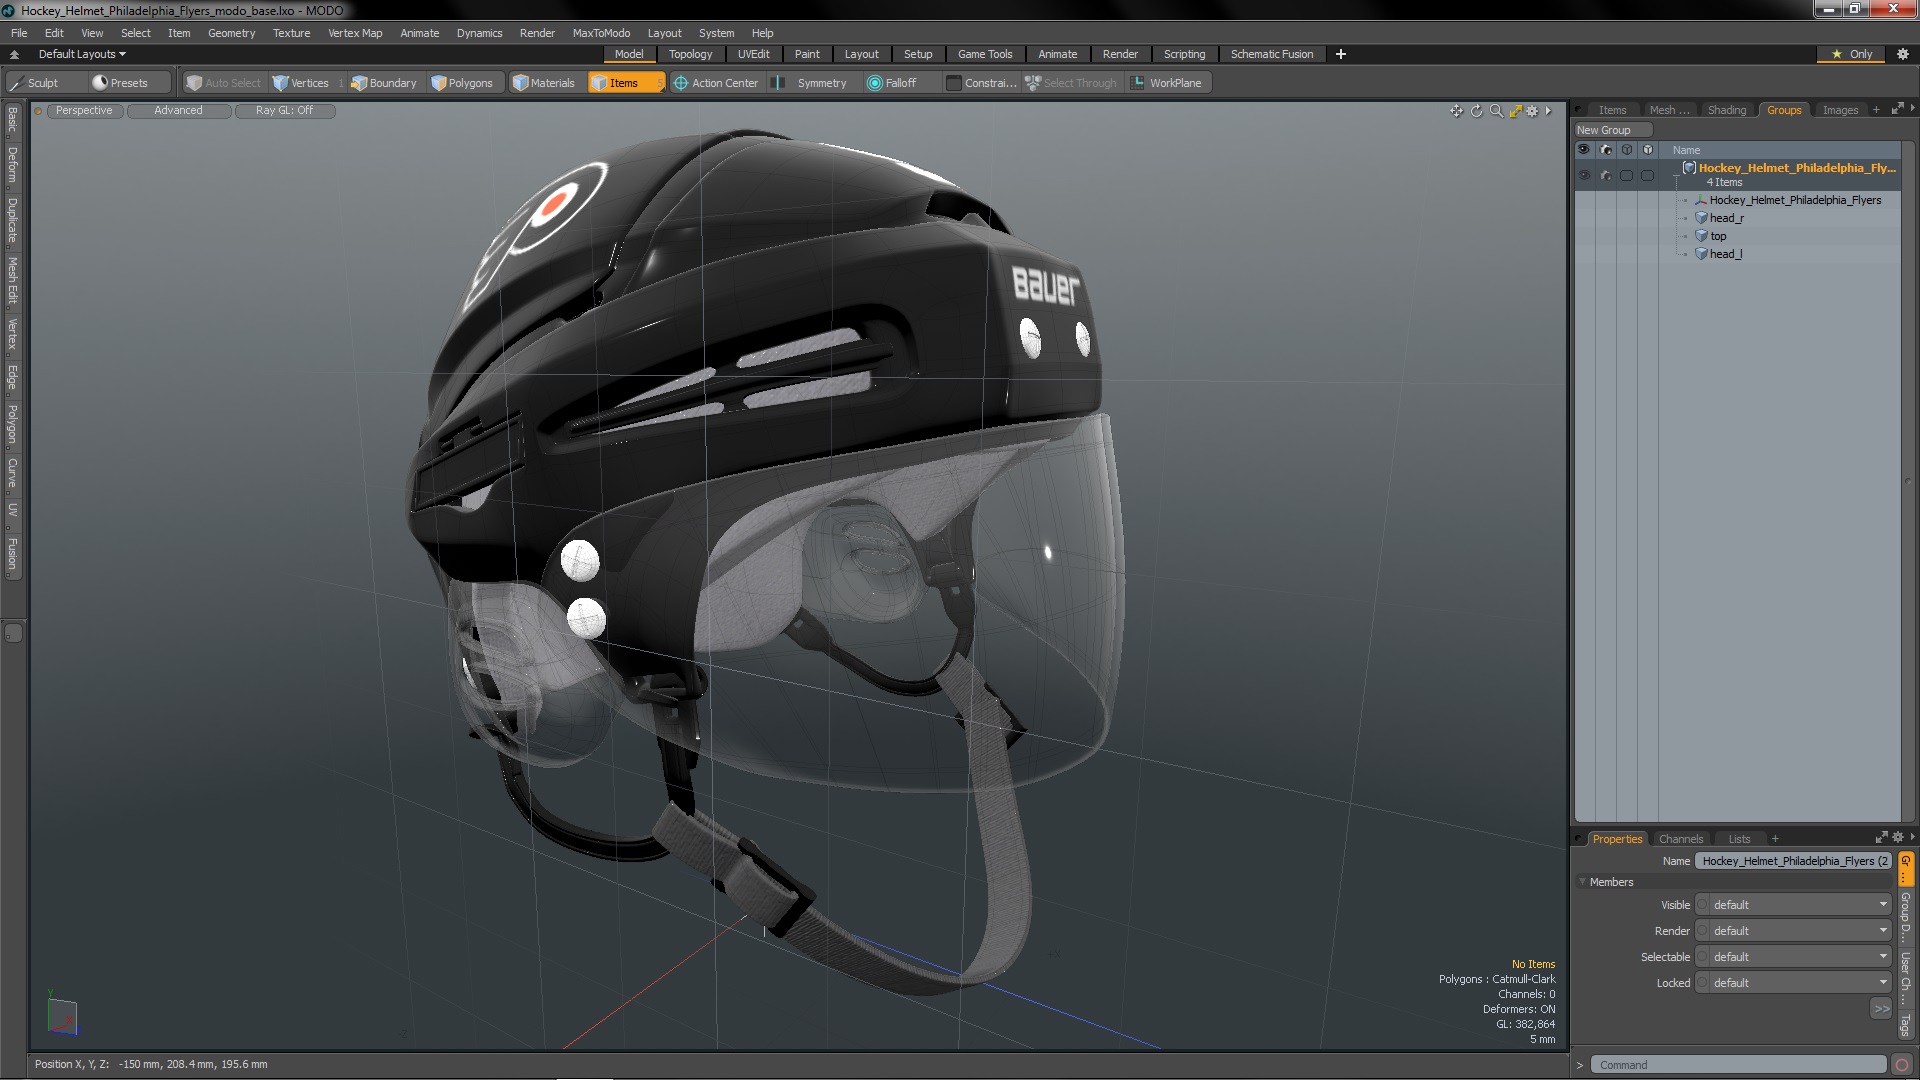Open Default Layouts dropdown
This screenshot has height=1080, width=1920.
pos(82,54)
